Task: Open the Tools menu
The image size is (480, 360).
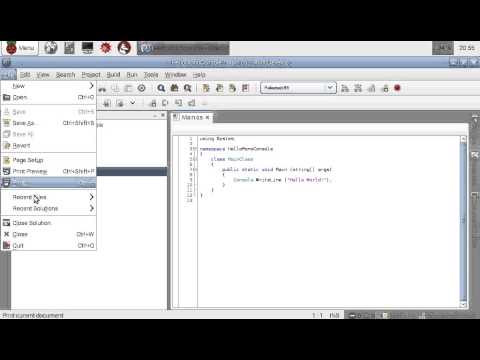Action: point(151,75)
